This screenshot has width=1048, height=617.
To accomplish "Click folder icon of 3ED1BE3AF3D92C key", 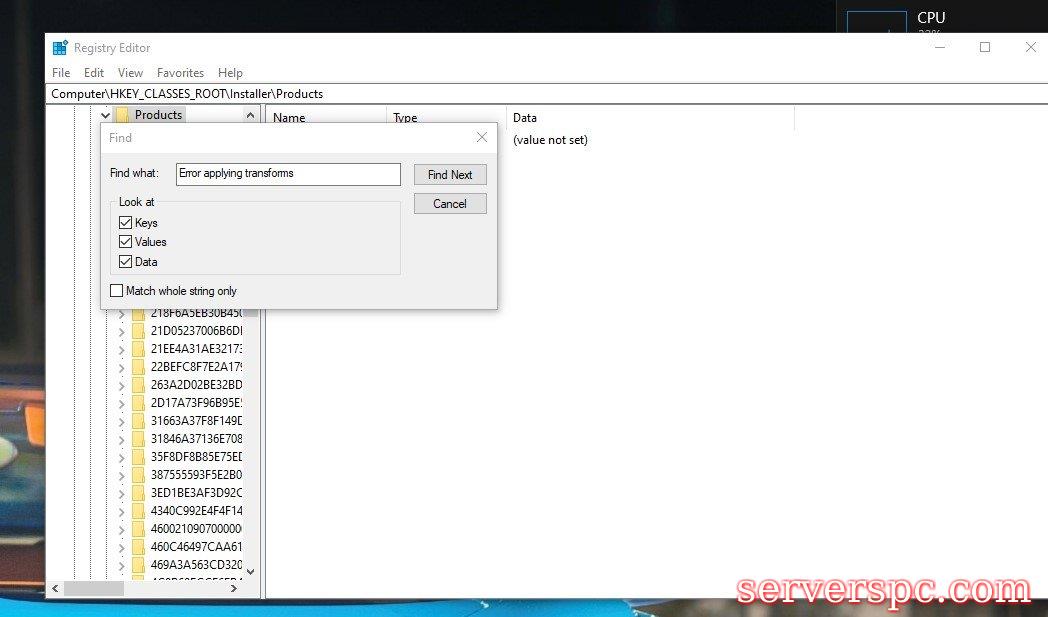I will coord(138,493).
